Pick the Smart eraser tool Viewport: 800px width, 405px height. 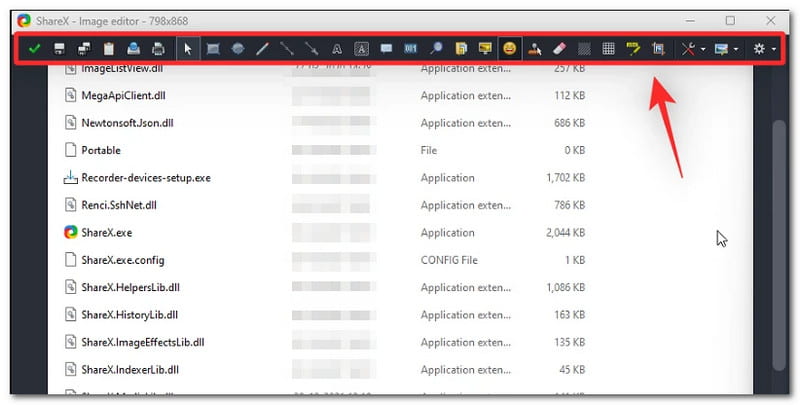click(x=560, y=49)
